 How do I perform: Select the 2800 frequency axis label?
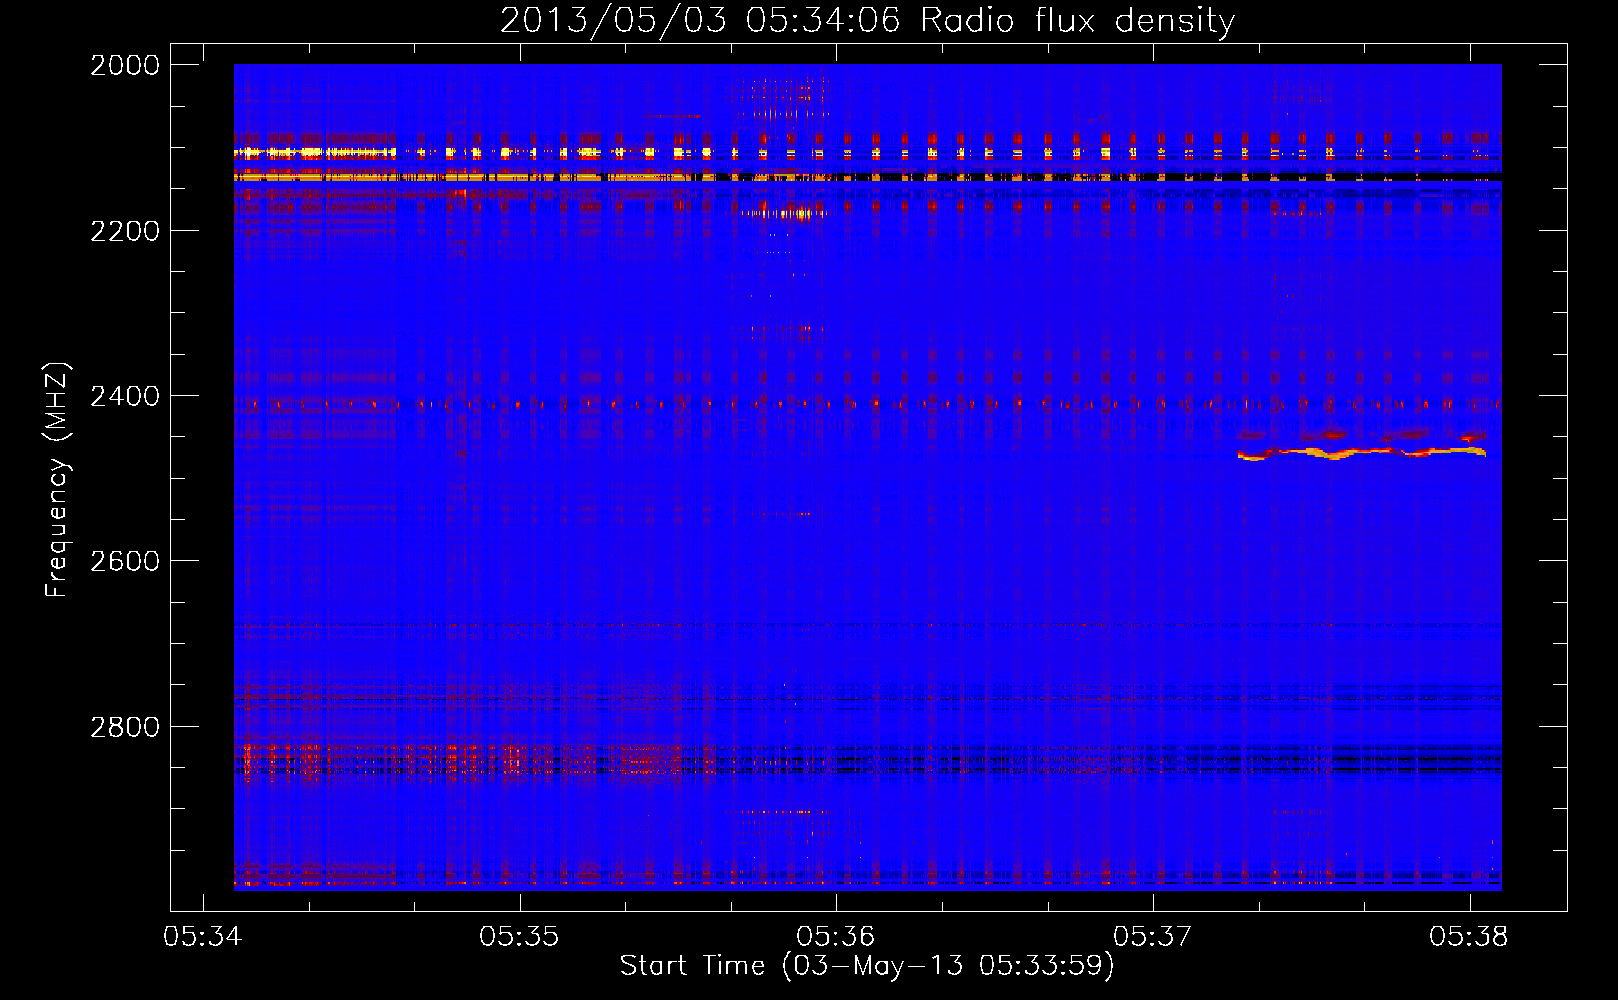(x=125, y=726)
